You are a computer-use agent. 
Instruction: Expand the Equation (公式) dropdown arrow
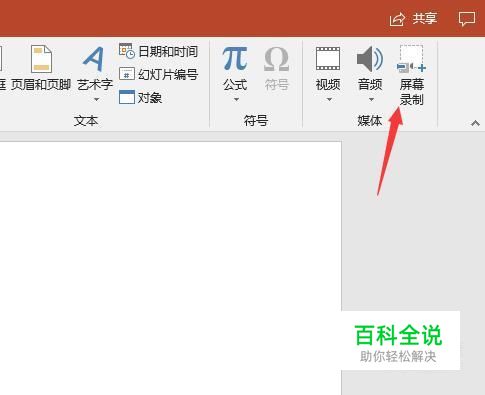click(236, 99)
